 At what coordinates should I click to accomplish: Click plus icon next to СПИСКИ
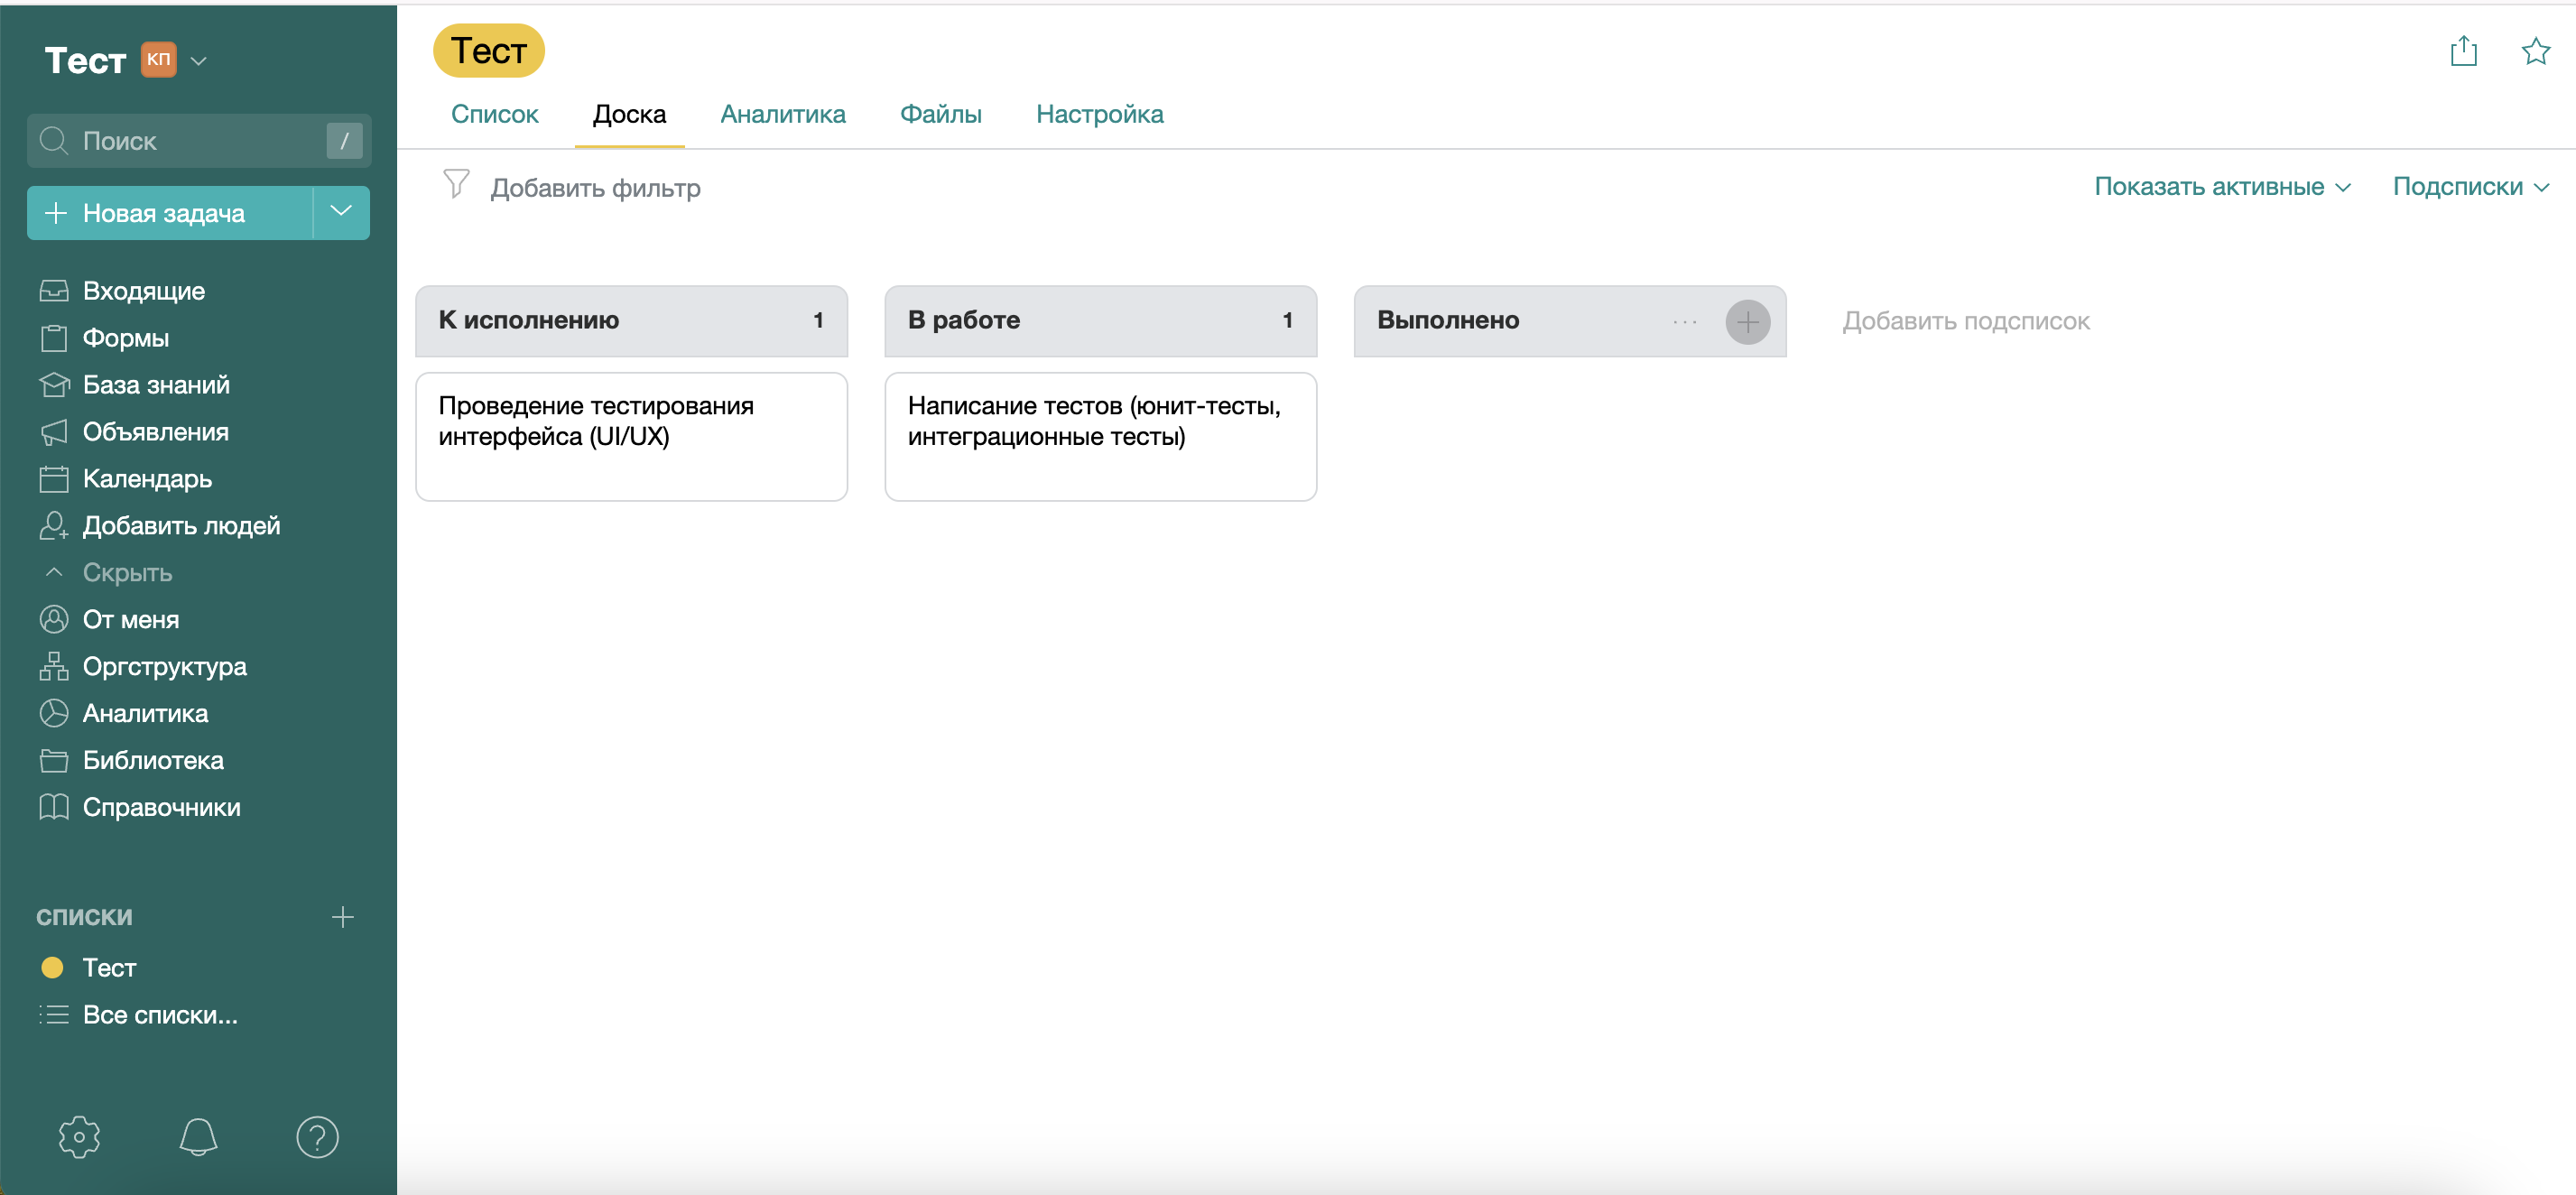342,917
